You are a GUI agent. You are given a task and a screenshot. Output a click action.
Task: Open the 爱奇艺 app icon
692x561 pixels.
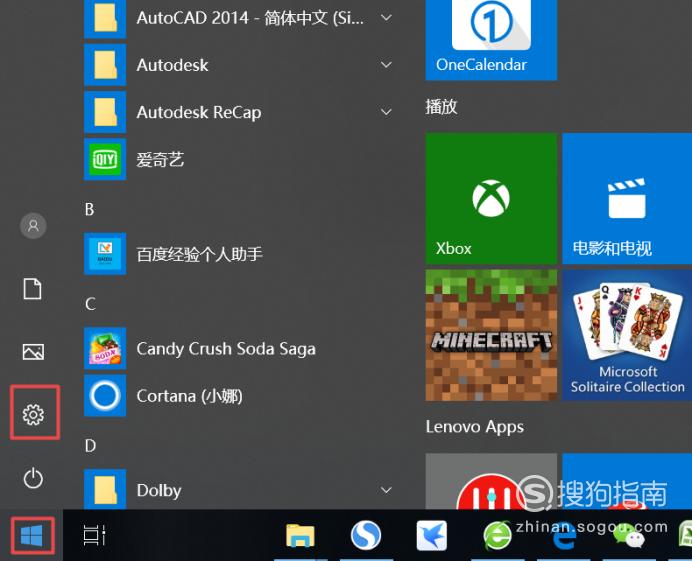click(105, 159)
